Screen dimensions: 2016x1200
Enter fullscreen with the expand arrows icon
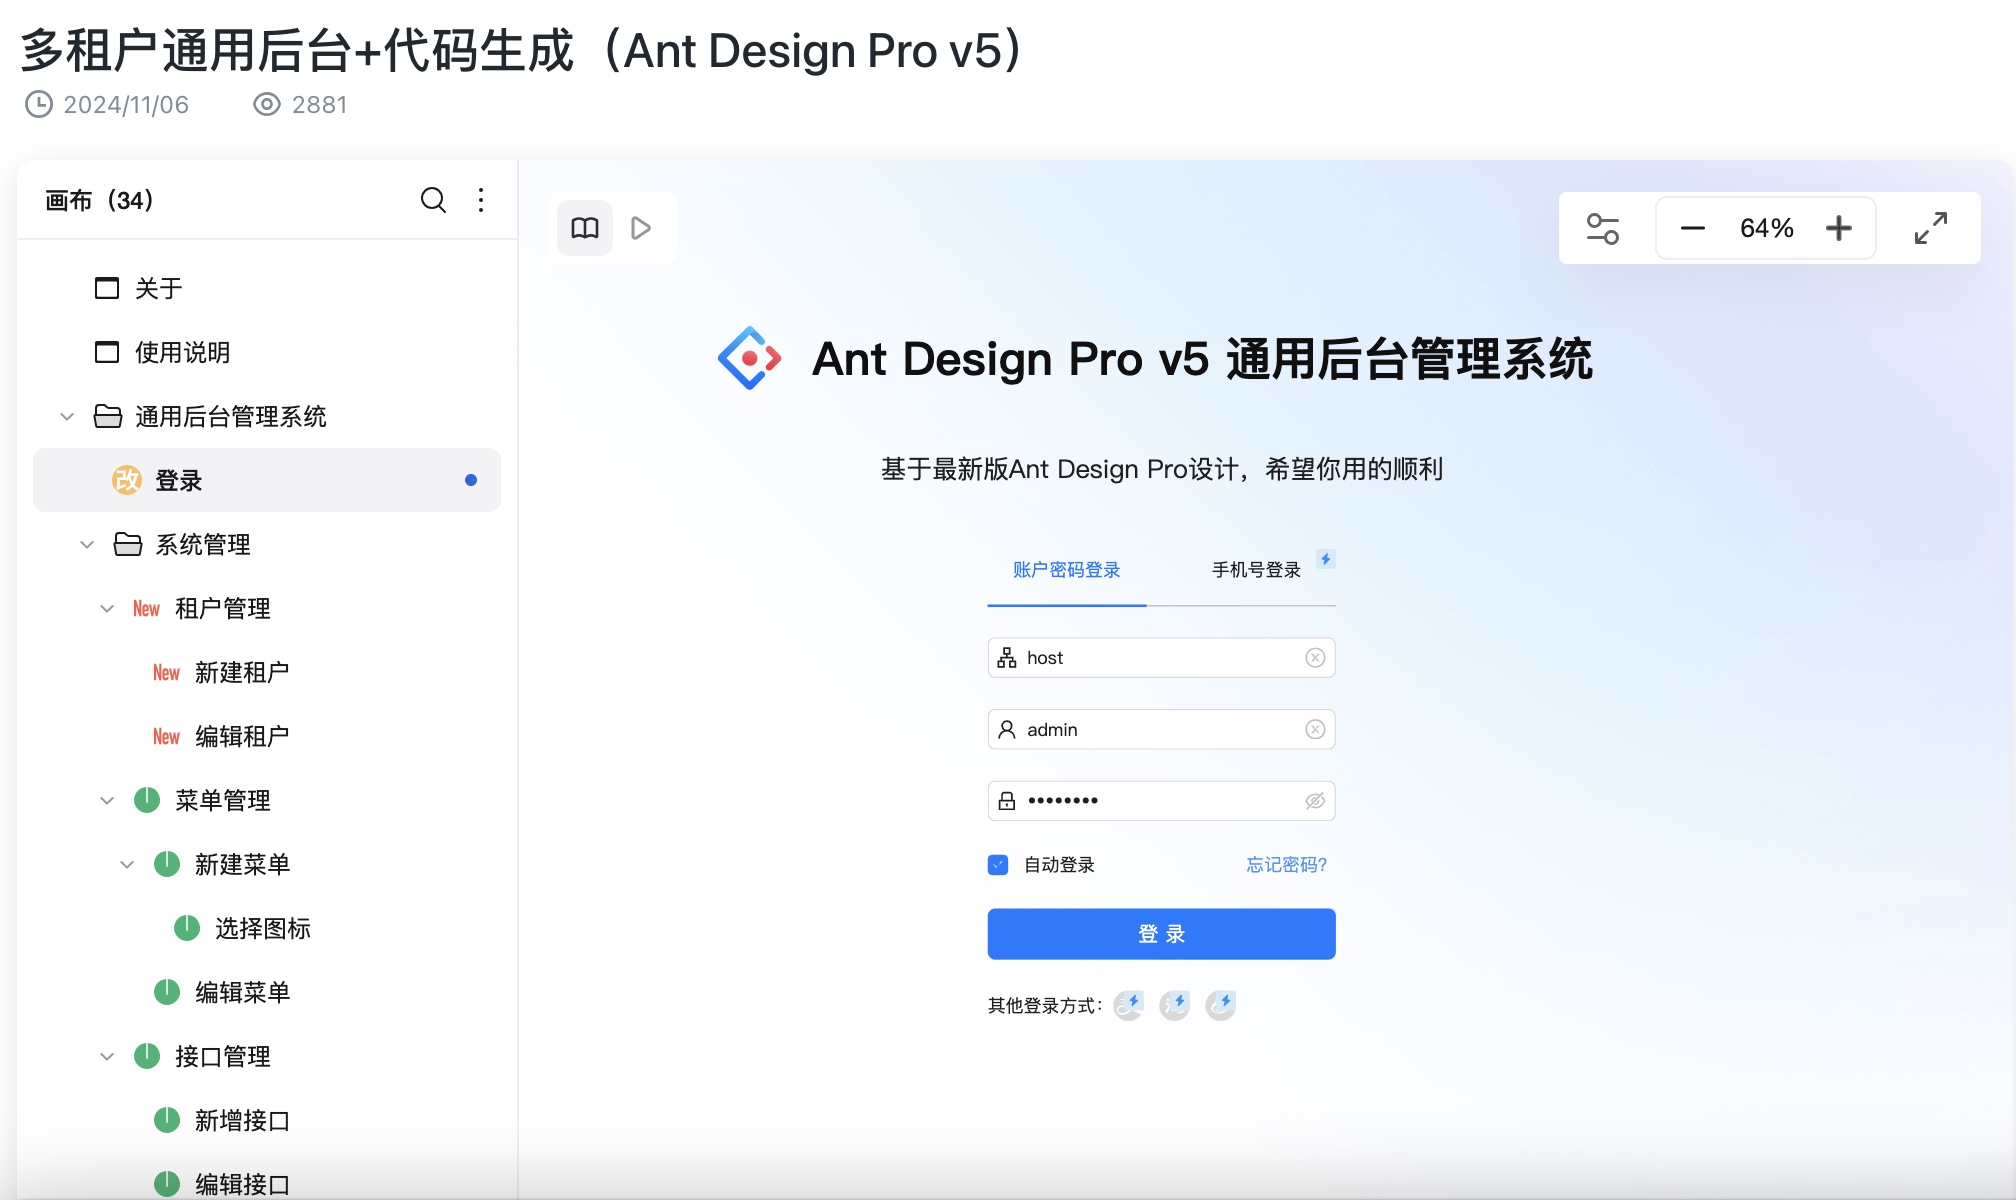pyautogui.click(x=1931, y=228)
